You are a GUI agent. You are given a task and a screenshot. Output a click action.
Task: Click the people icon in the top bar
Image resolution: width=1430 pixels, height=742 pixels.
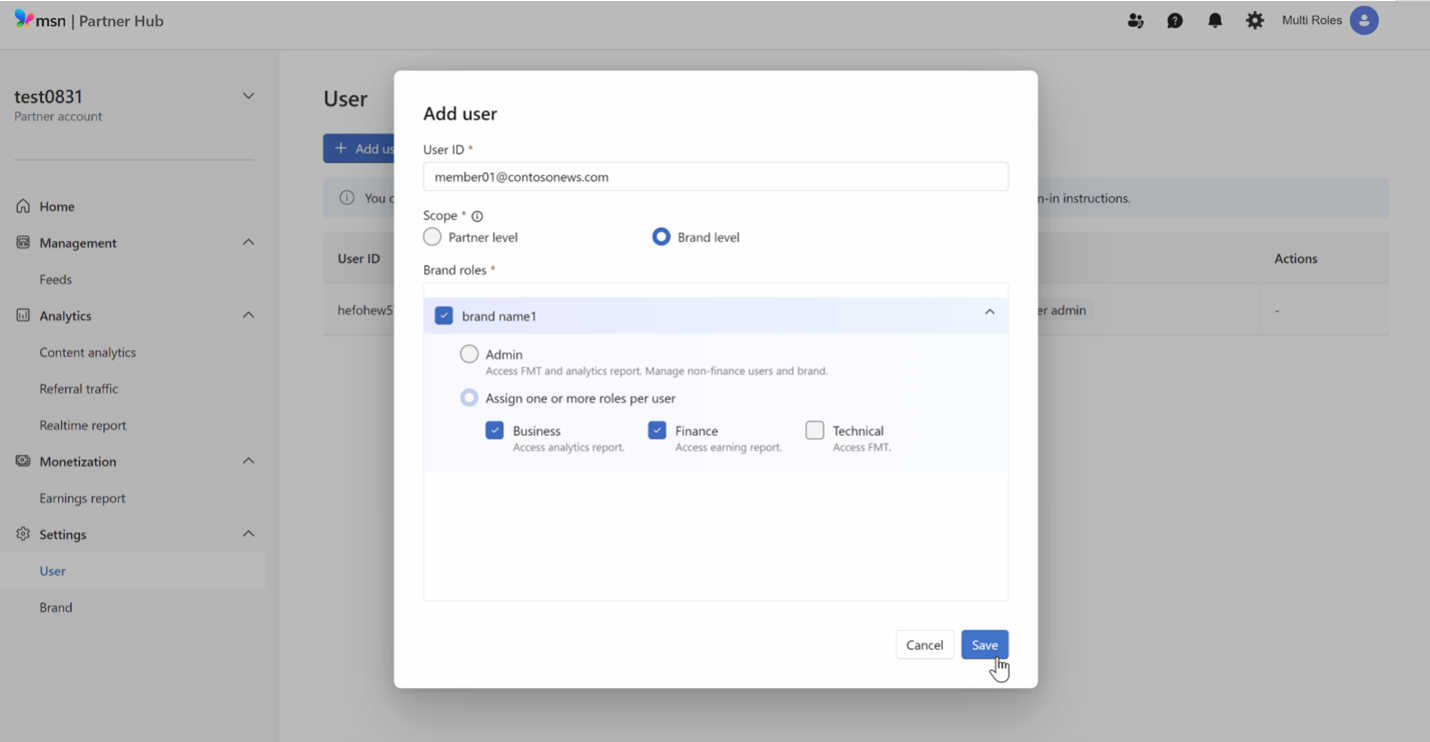point(1136,20)
